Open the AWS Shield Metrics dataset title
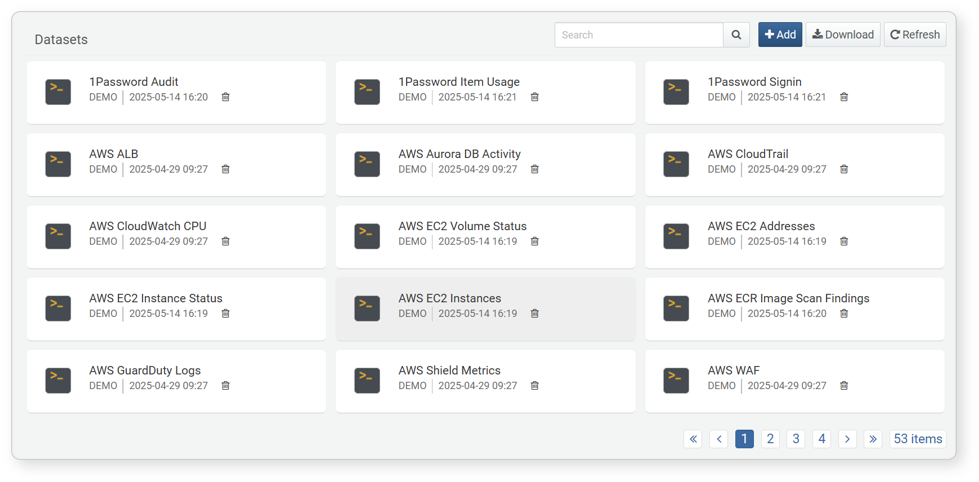The image size is (979, 482). [x=450, y=371]
